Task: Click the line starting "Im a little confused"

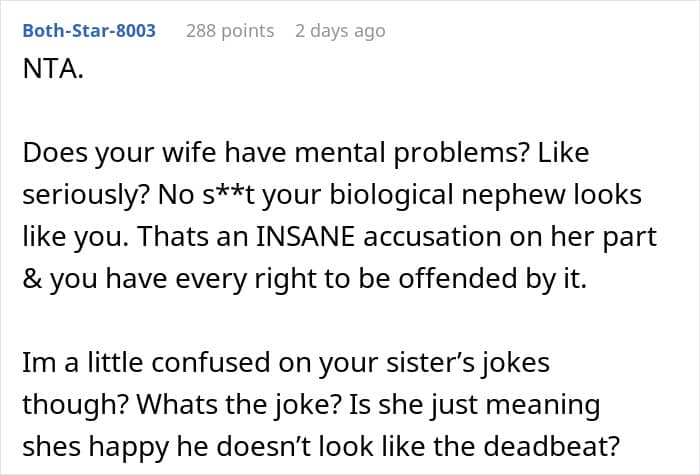Action: (x=150, y=364)
